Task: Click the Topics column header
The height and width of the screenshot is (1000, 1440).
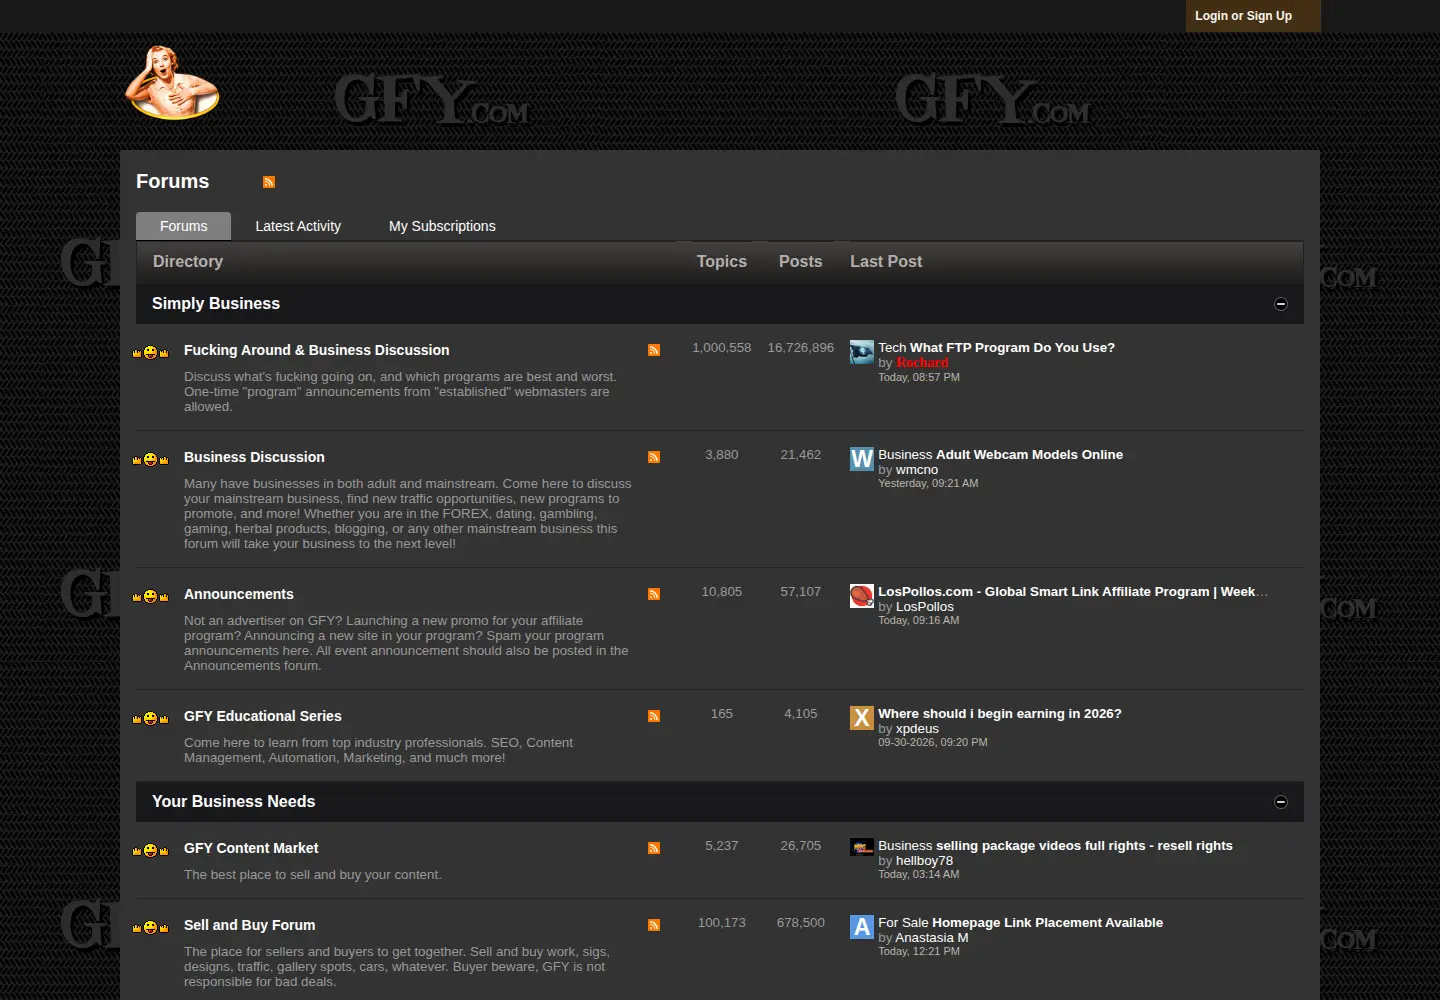Action: (x=722, y=262)
